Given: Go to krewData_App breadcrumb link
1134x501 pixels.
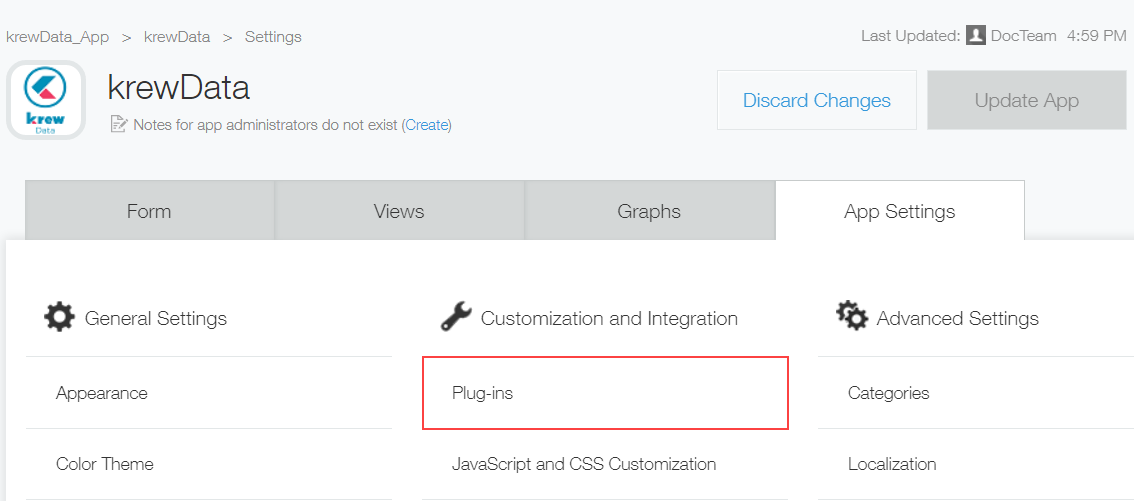Looking at the screenshot, I should point(57,36).
